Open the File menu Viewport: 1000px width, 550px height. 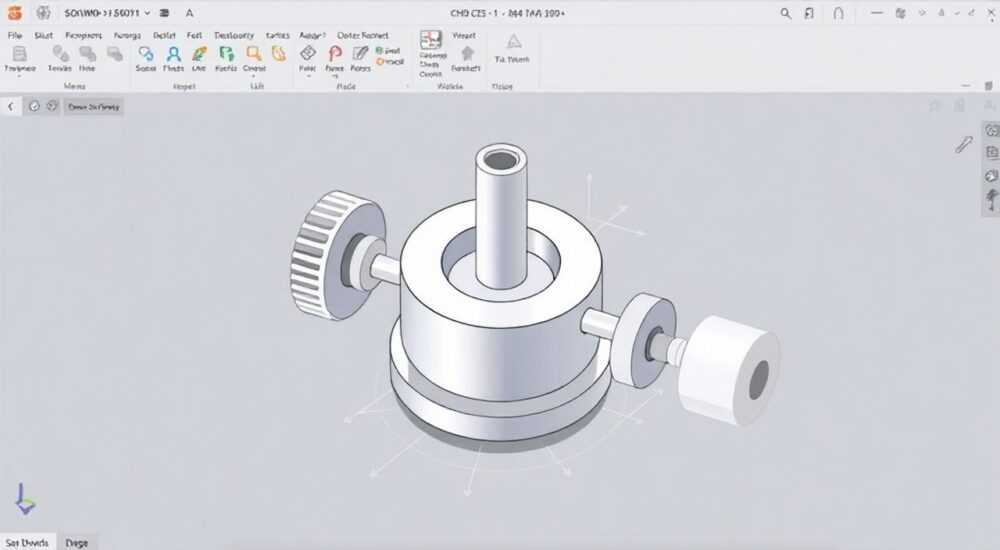15,36
